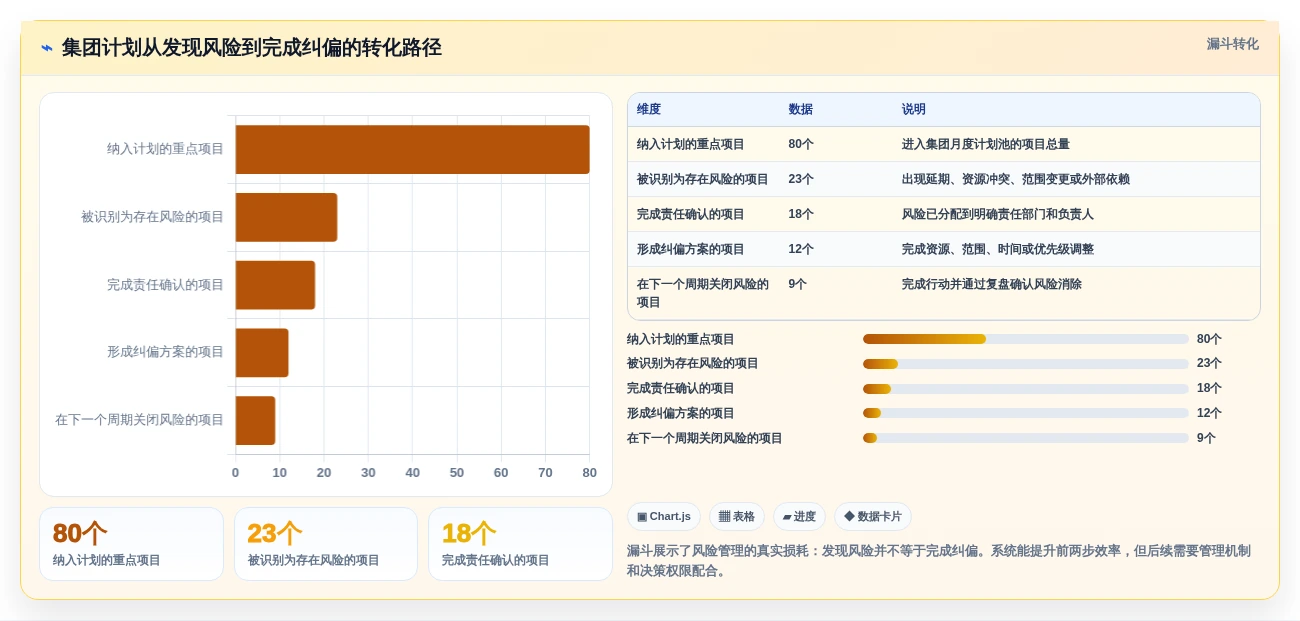Screen dimensions: 1300x621
Task: Click the progress bar showing 23个
Action: coord(1026,364)
